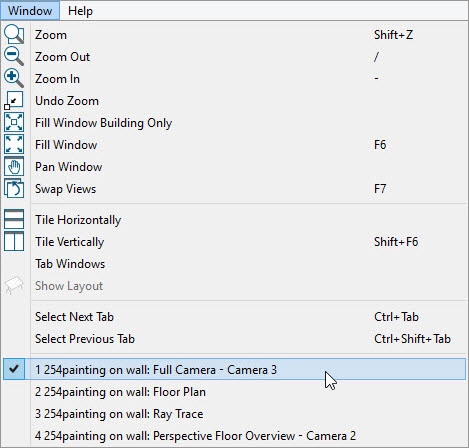Click the Fill Window arrows icon

14,144
